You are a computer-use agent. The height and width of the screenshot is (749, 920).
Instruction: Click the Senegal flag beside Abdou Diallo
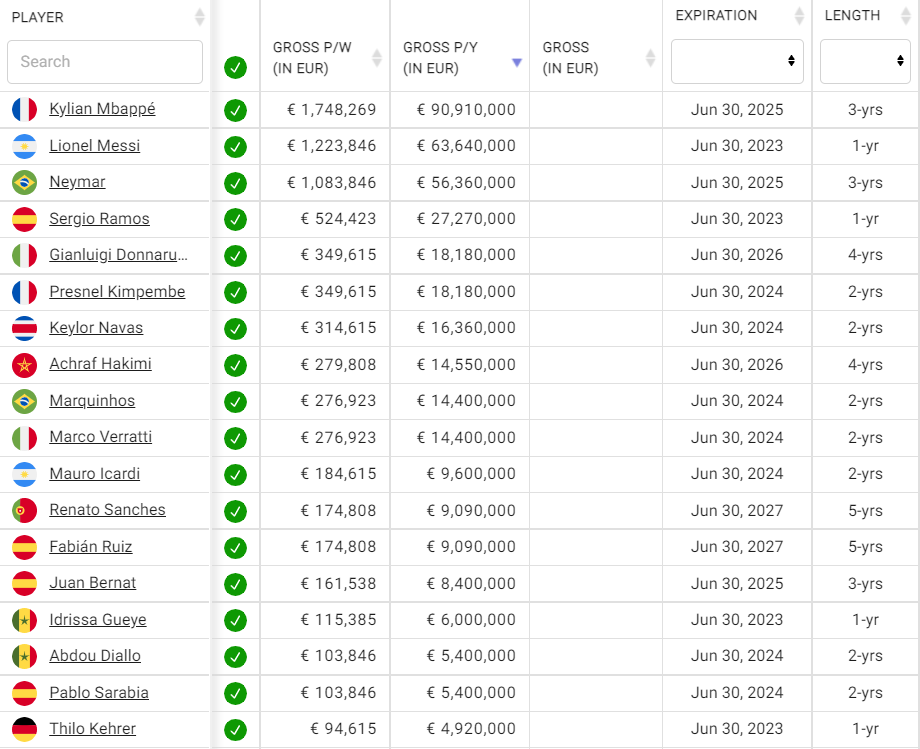click(24, 656)
